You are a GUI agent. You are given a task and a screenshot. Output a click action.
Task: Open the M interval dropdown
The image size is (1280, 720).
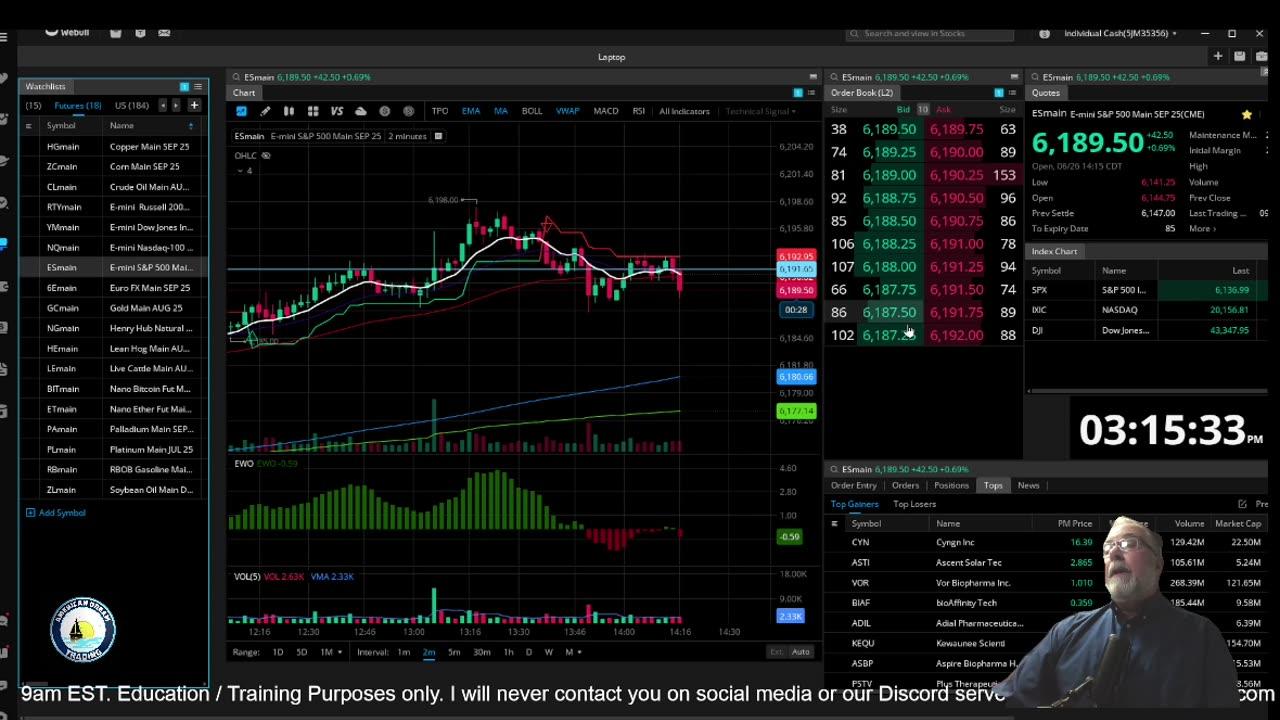[x=571, y=652]
